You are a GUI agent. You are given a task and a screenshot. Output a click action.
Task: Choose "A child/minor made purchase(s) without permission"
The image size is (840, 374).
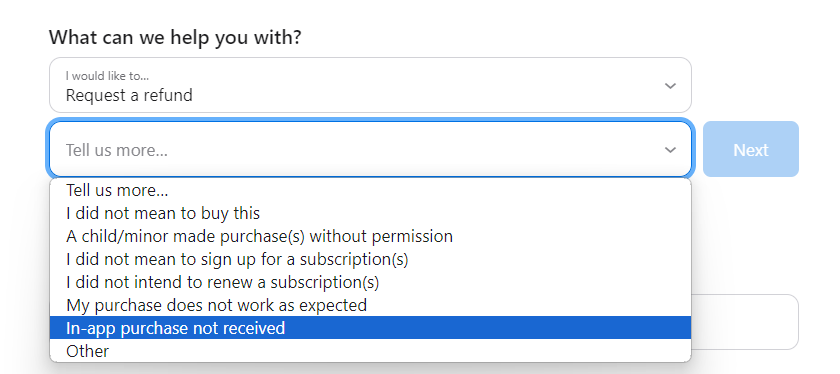click(370, 236)
